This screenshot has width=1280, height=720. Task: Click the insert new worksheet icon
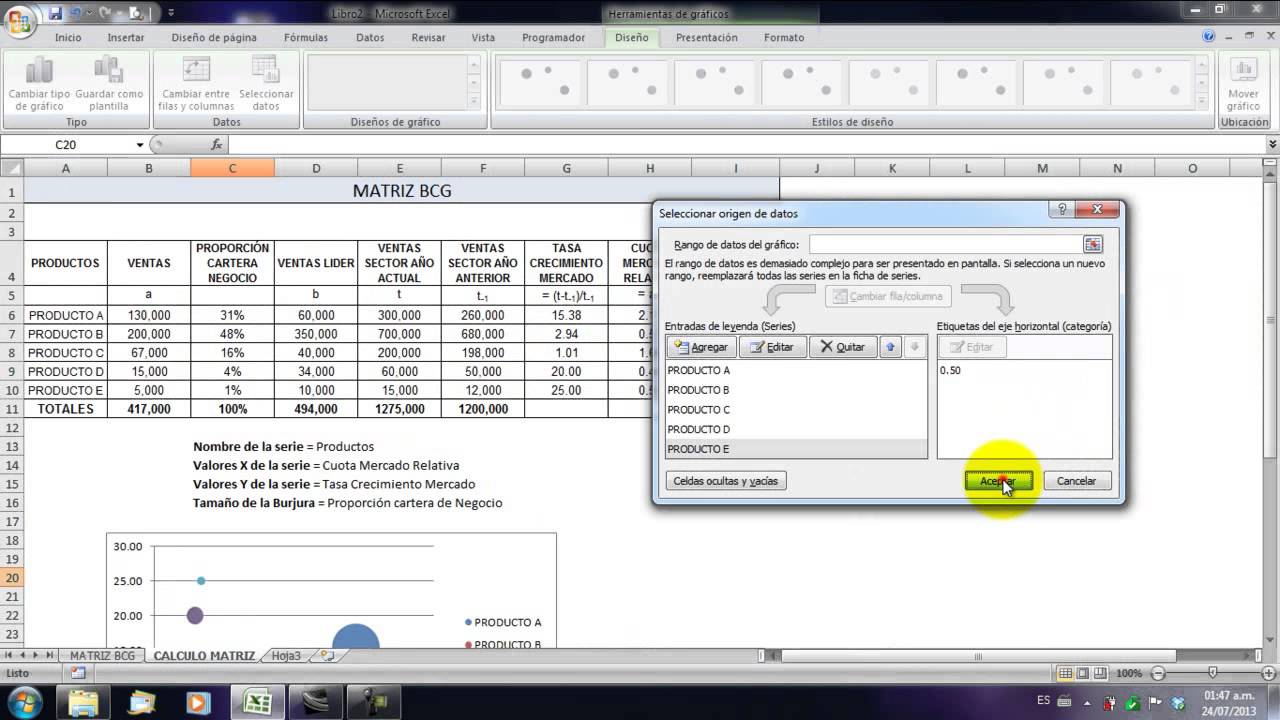click(x=327, y=656)
